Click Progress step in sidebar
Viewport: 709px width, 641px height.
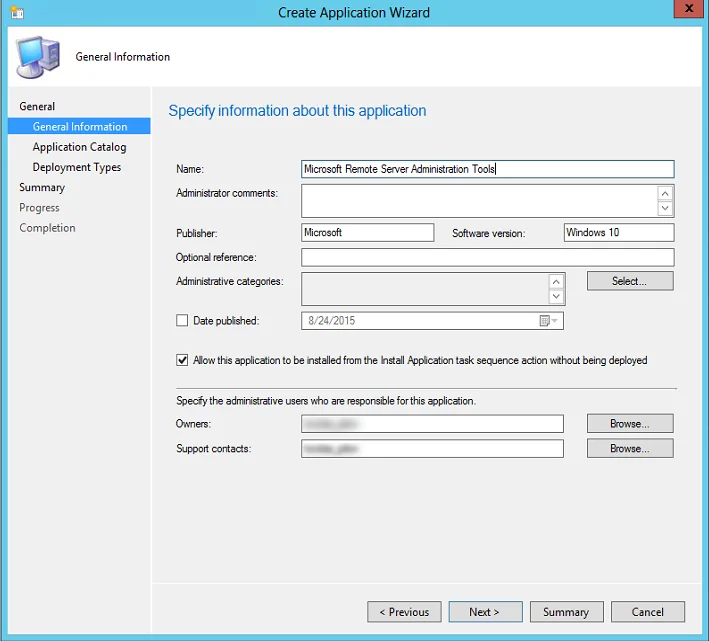click(x=39, y=207)
